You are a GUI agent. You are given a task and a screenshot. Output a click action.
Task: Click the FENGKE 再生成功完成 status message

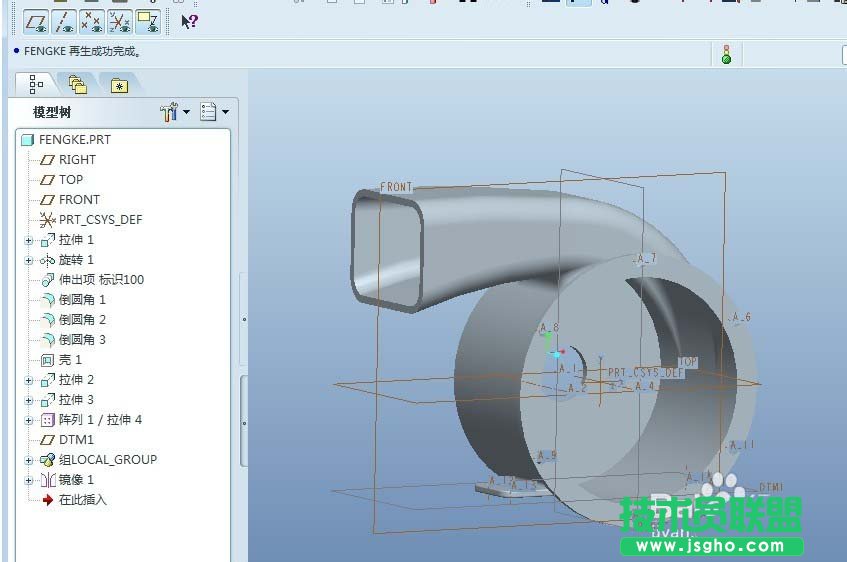point(82,51)
